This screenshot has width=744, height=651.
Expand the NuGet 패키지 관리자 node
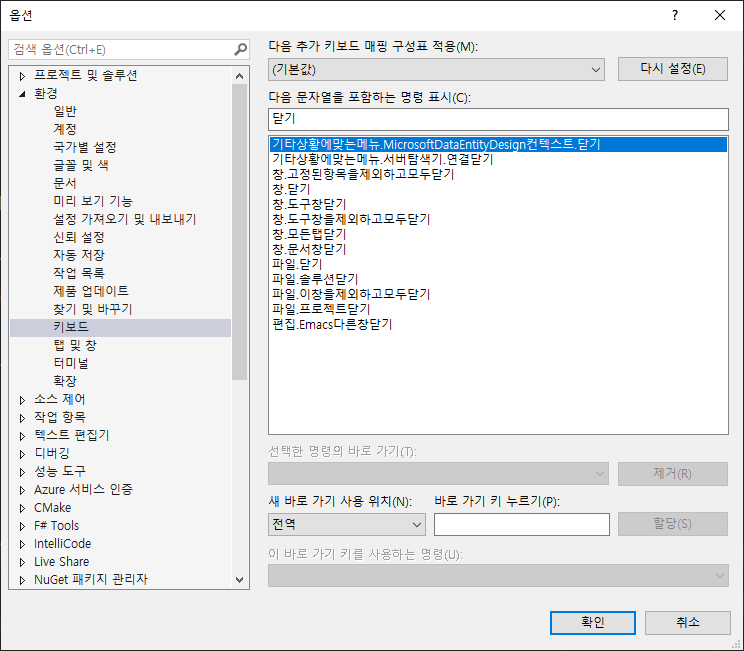click(22, 580)
